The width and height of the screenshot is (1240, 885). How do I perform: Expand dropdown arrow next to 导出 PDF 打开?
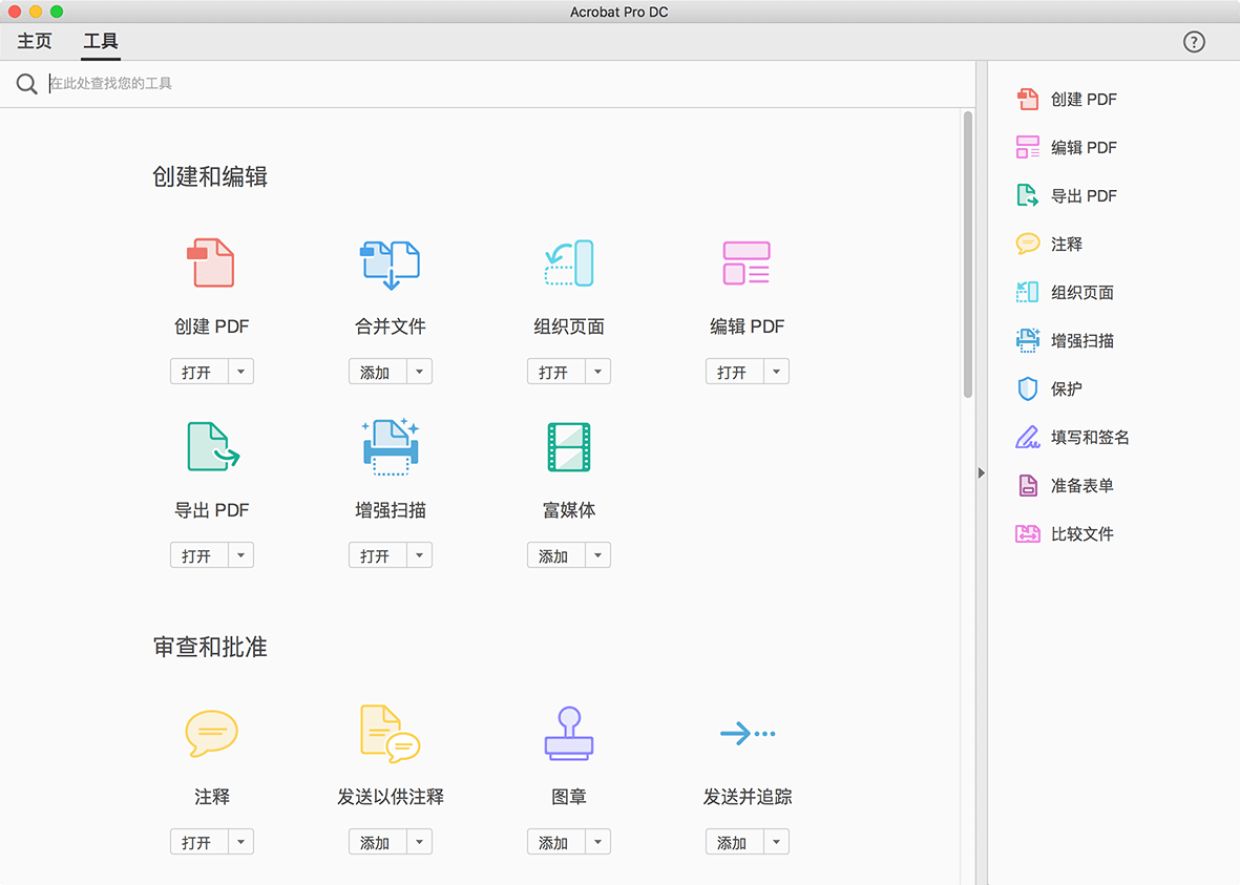point(241,555)
